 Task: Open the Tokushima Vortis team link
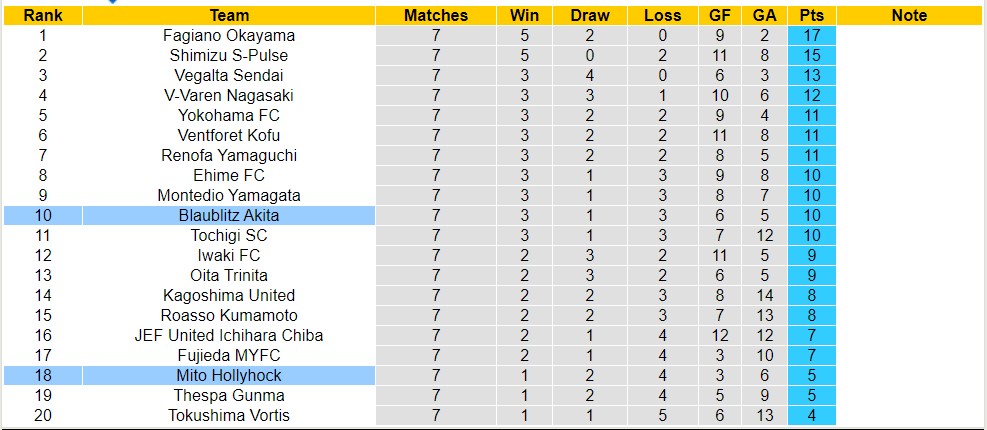tap(229, 415)
